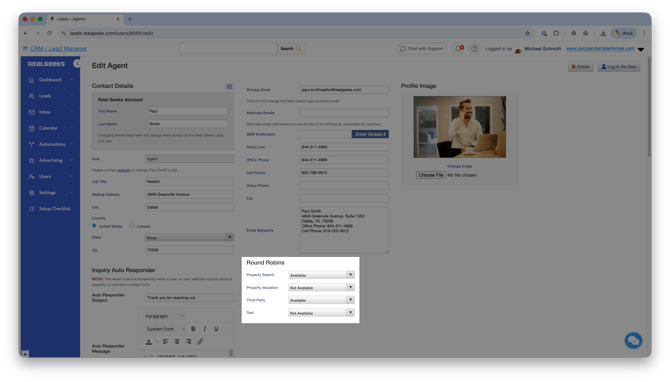This screenshot has width=670, height=382.
Task: Open the Dashboard sidebar item
Action: click(x=50, y=80)
